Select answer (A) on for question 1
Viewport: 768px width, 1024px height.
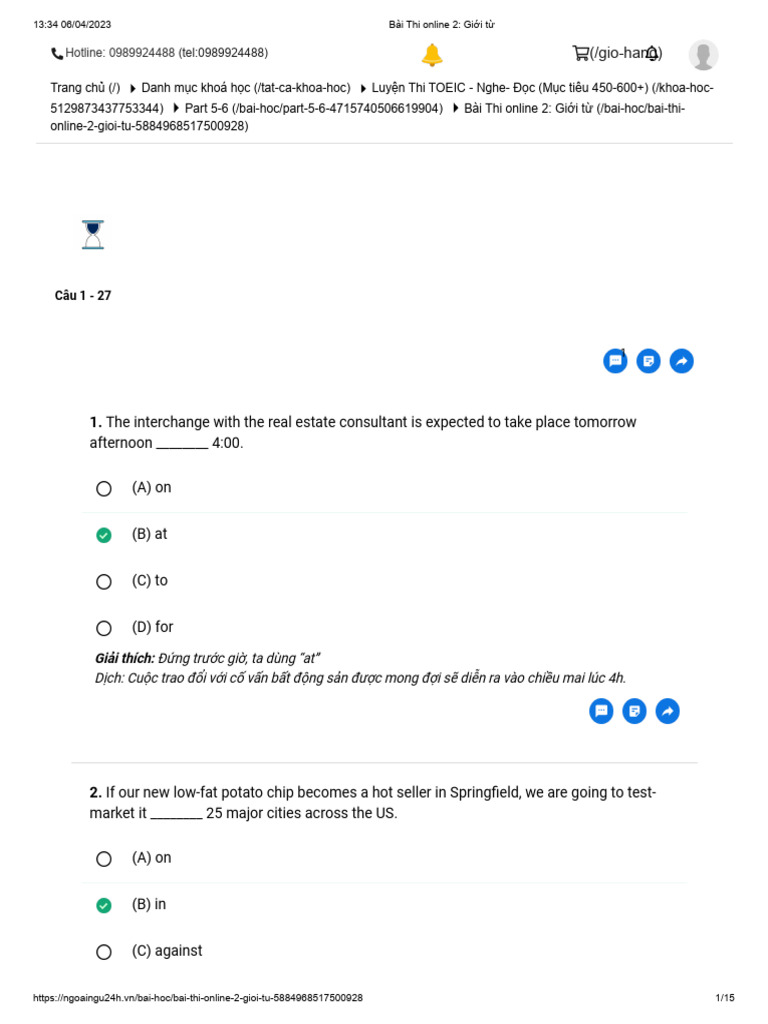[104, 488]
